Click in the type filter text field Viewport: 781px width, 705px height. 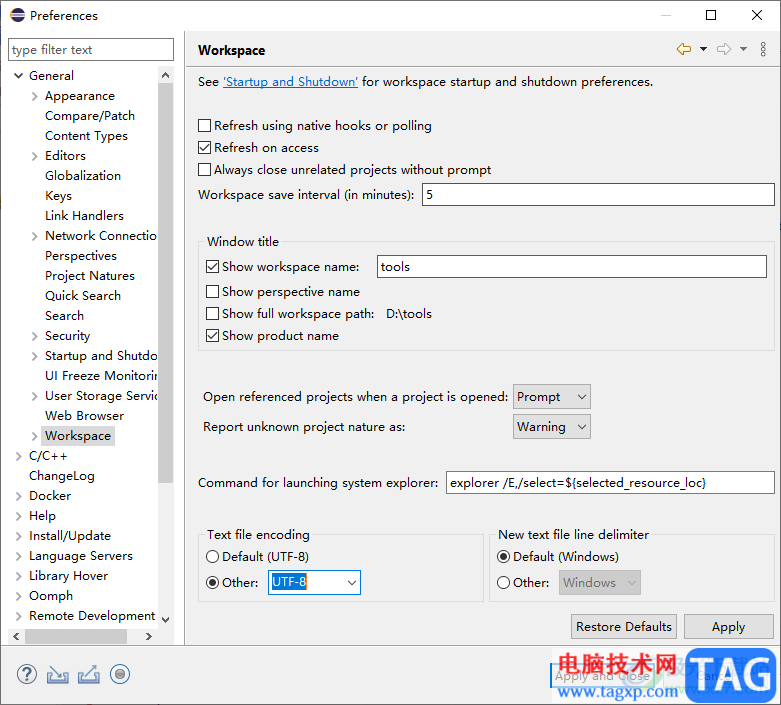point(91,50)
